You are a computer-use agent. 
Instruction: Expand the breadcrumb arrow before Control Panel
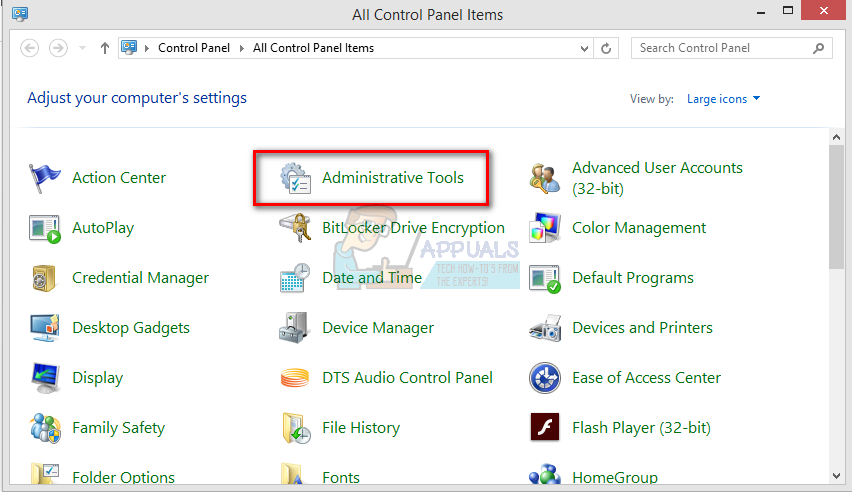(147, 48)
